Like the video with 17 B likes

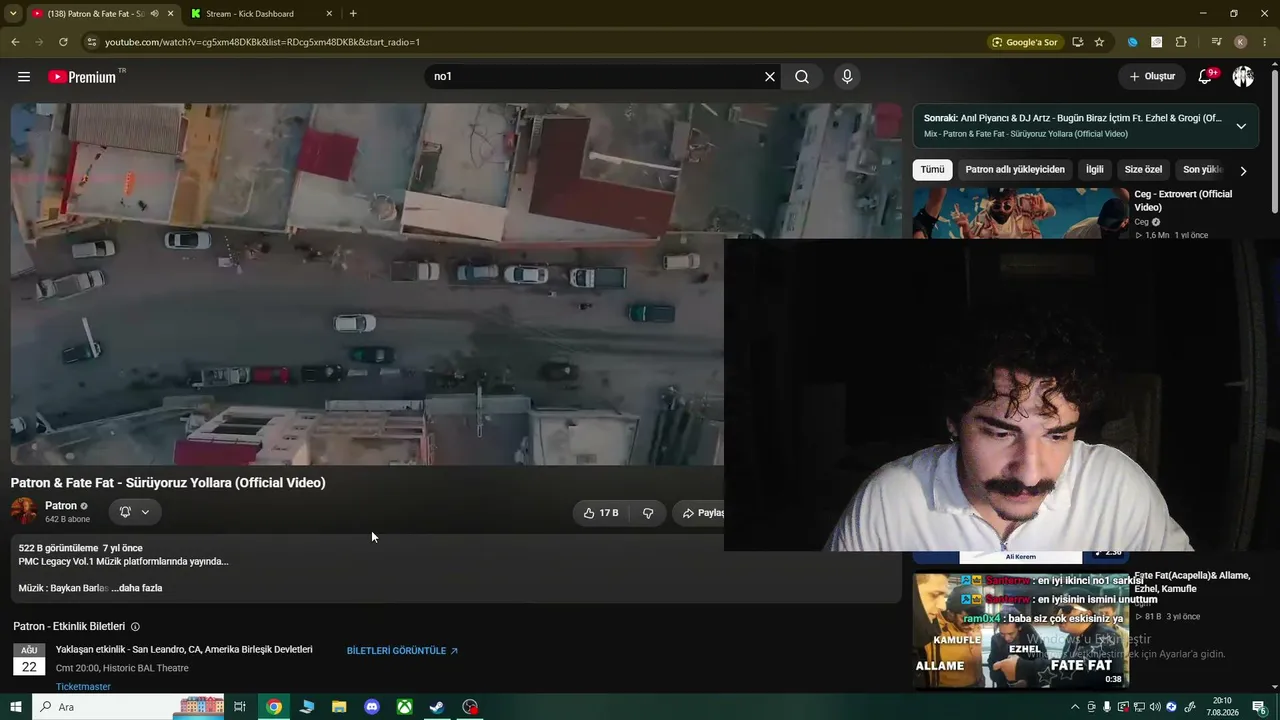601,513
